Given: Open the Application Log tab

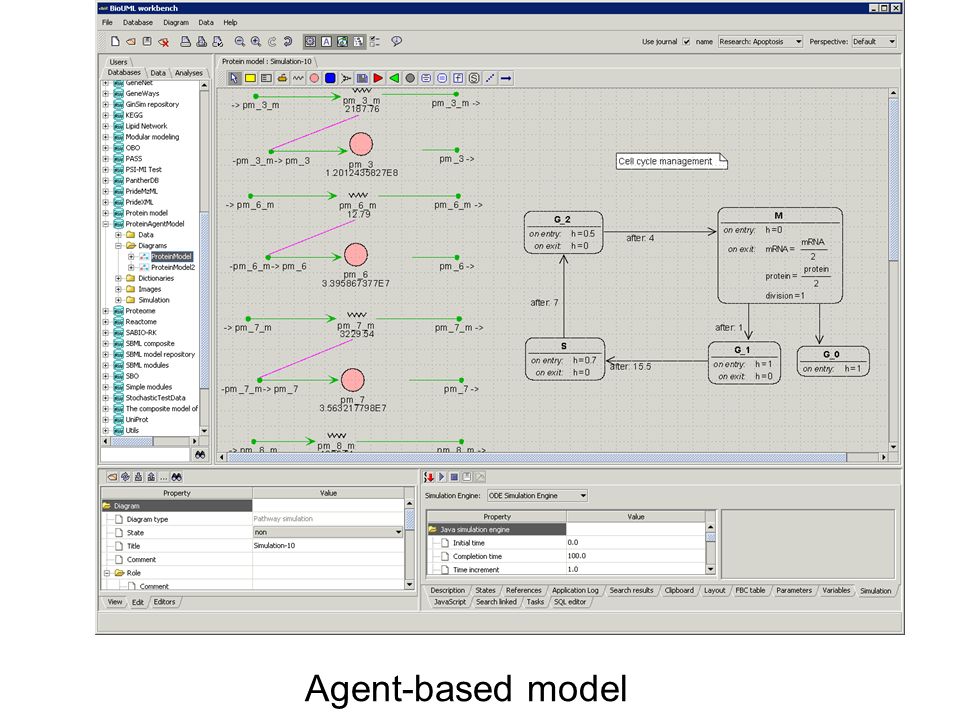Looking at the screenshot, I should coord(575,590).
